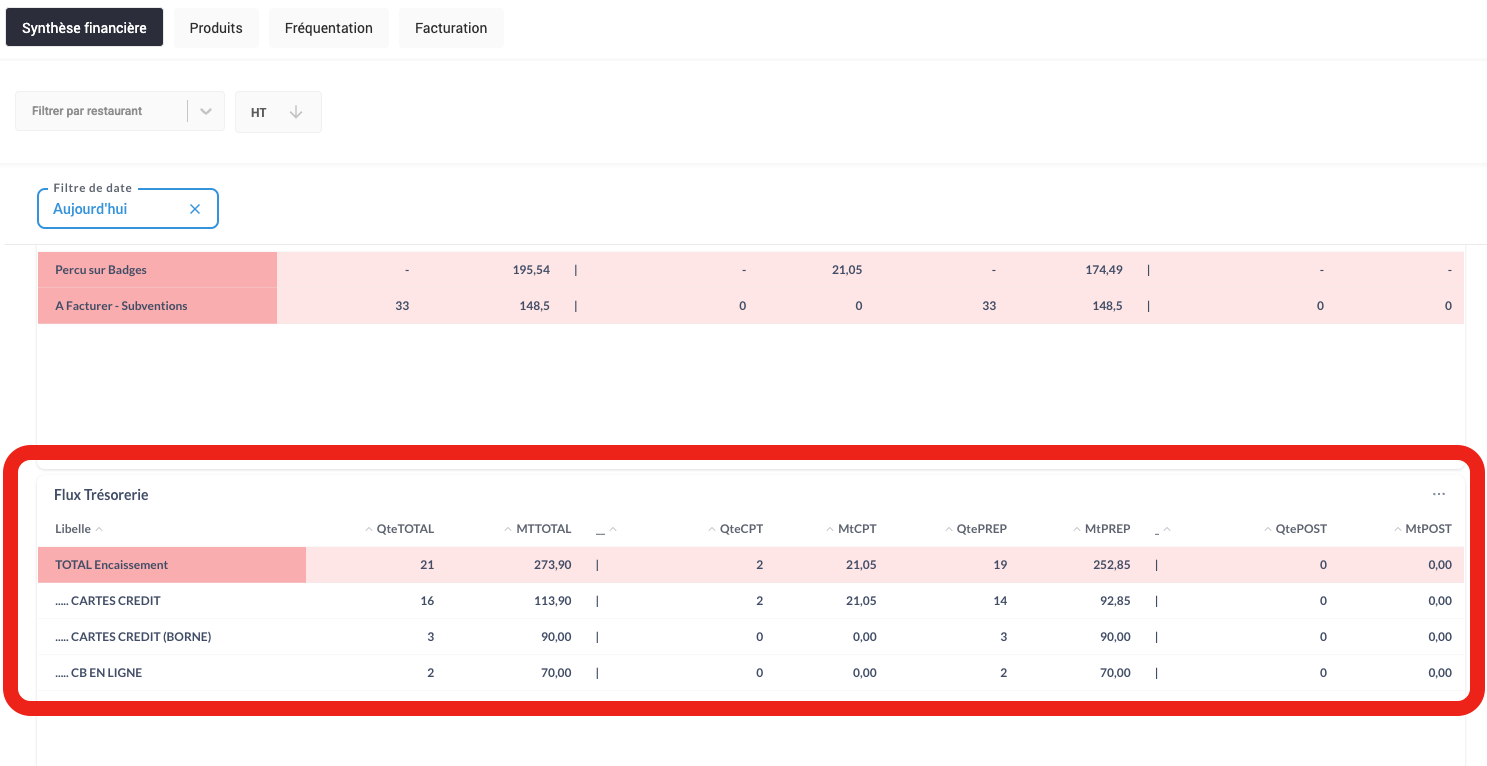Toggle the HT price mode
This screenshot has width=1487, height=766.
pos(259,112)
